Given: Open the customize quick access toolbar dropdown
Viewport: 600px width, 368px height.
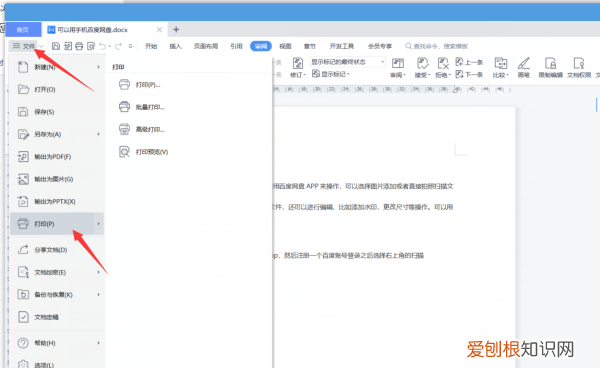Looking at the screenshot, I should click(130, 46).
